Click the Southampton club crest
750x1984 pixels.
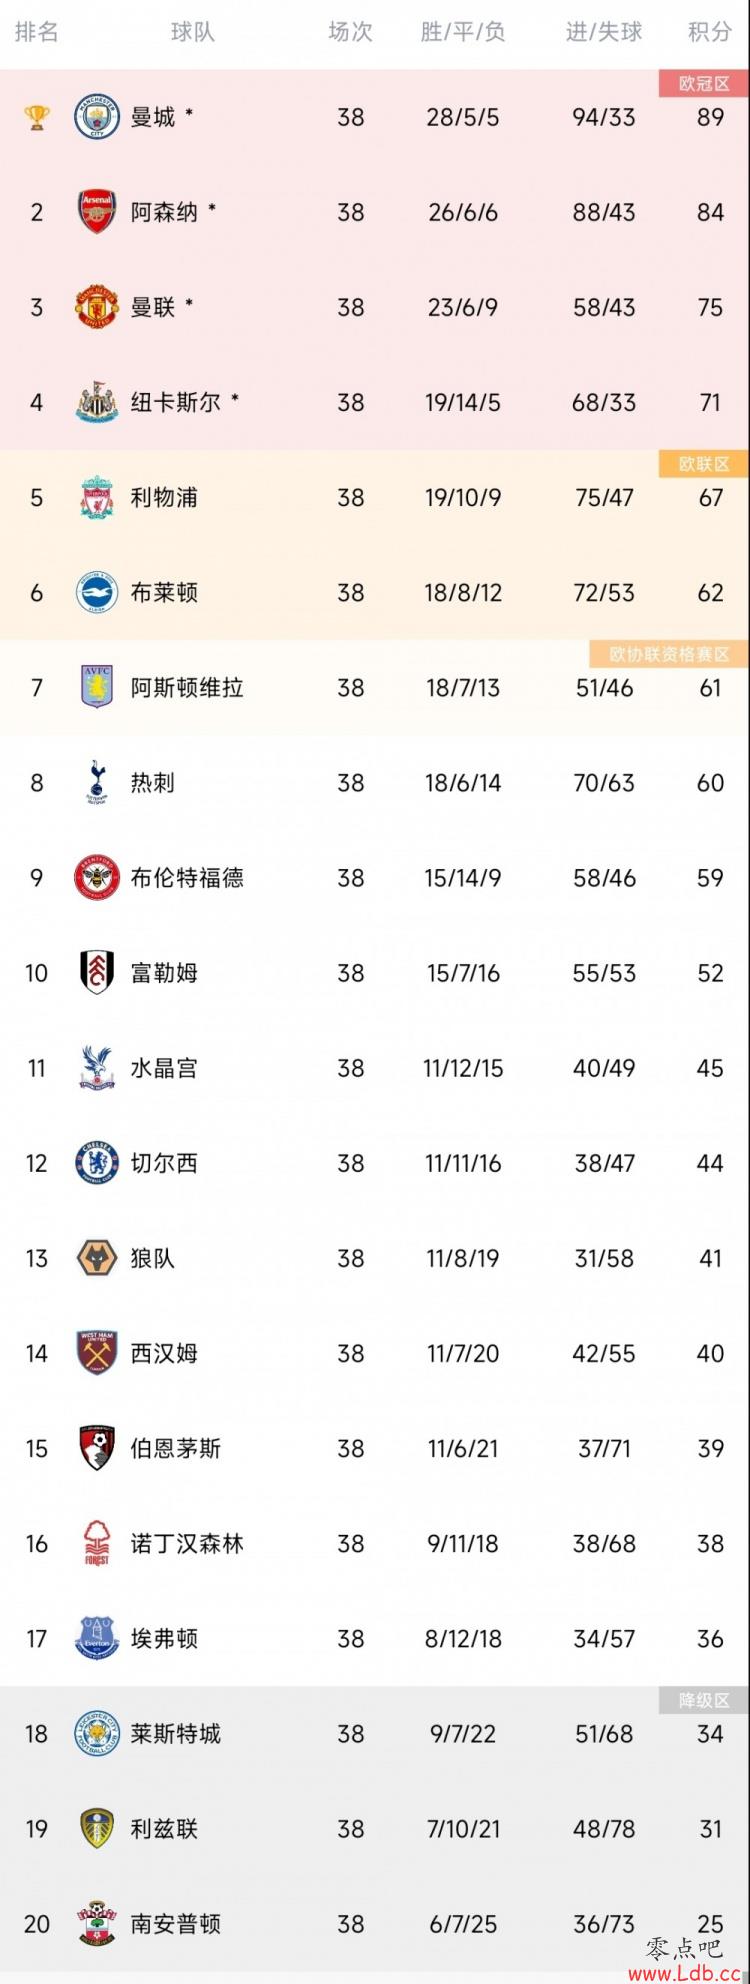pos(97,1923)
